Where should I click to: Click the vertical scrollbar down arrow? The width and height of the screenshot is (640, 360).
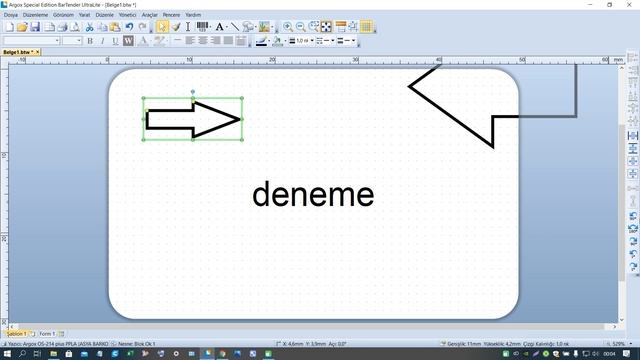coord(622,320)
